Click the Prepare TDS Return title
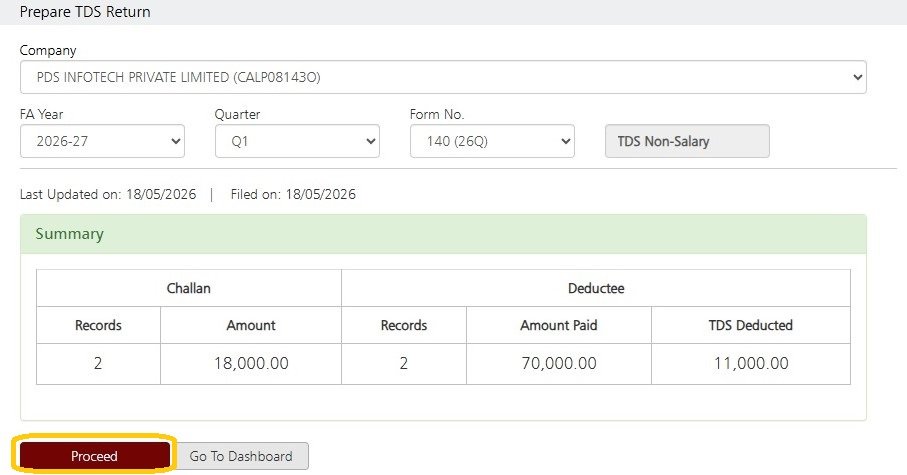This screenshot has height=475, width=907. coord(85,12)
